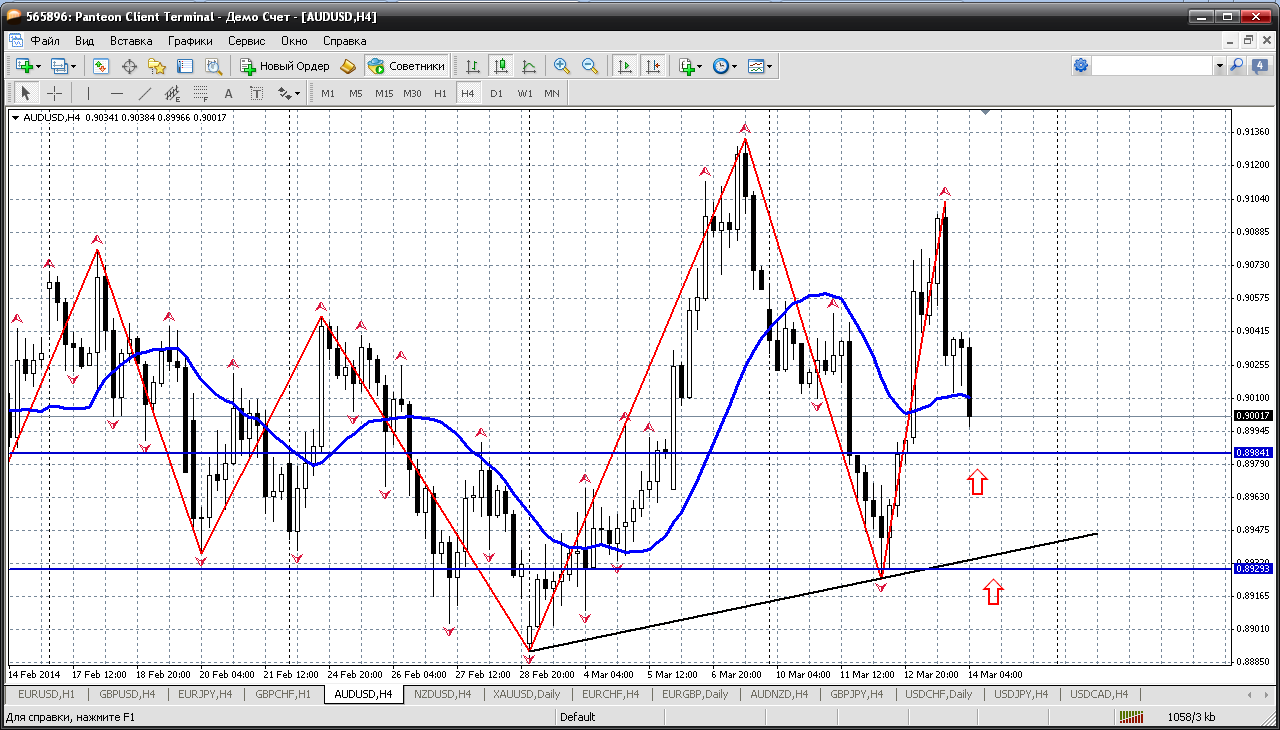Set timeframe to M1
The image size is (1280, 730).
coord(328,93)
